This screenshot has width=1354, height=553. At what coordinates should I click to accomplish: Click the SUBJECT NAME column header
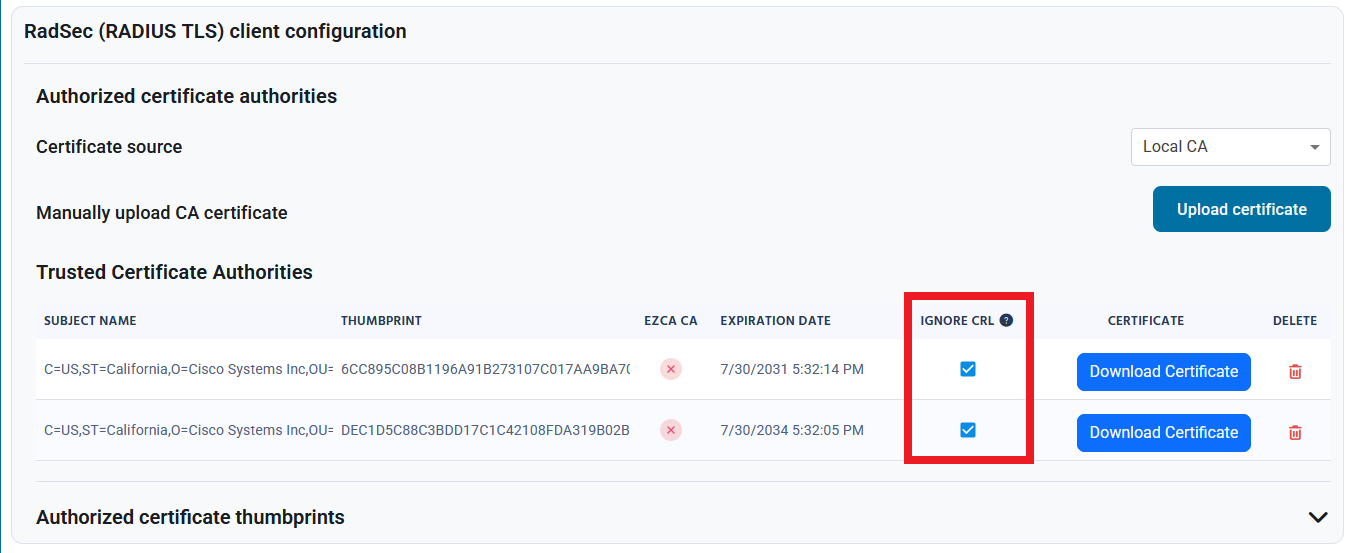[x=90, y=321]
